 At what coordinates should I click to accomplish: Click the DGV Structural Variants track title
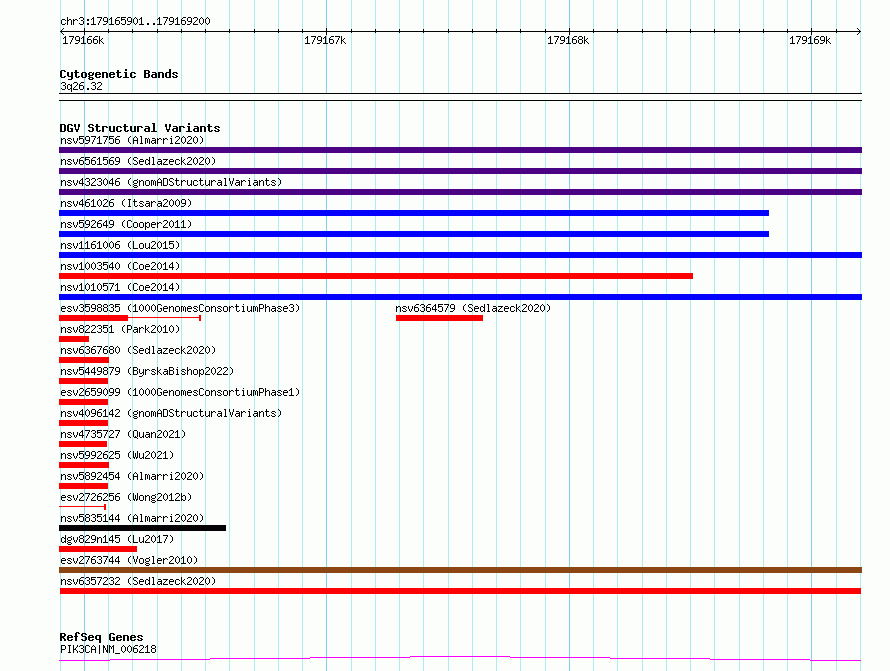coord(140,128)
